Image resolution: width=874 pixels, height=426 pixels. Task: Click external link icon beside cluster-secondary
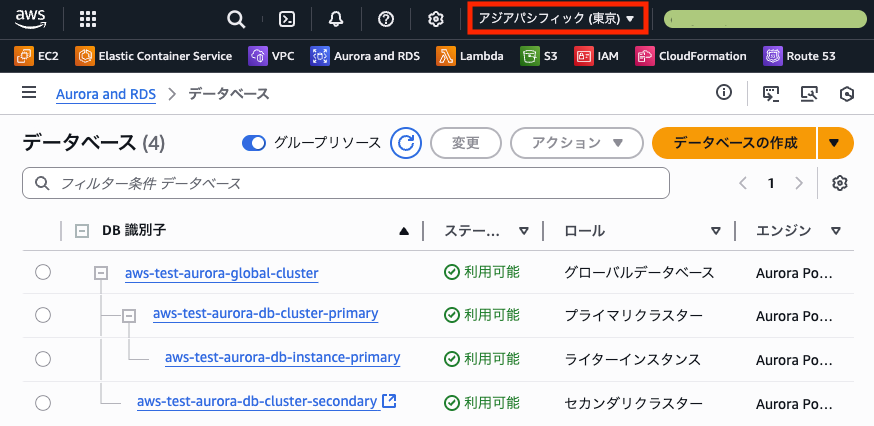click(389, 401)
